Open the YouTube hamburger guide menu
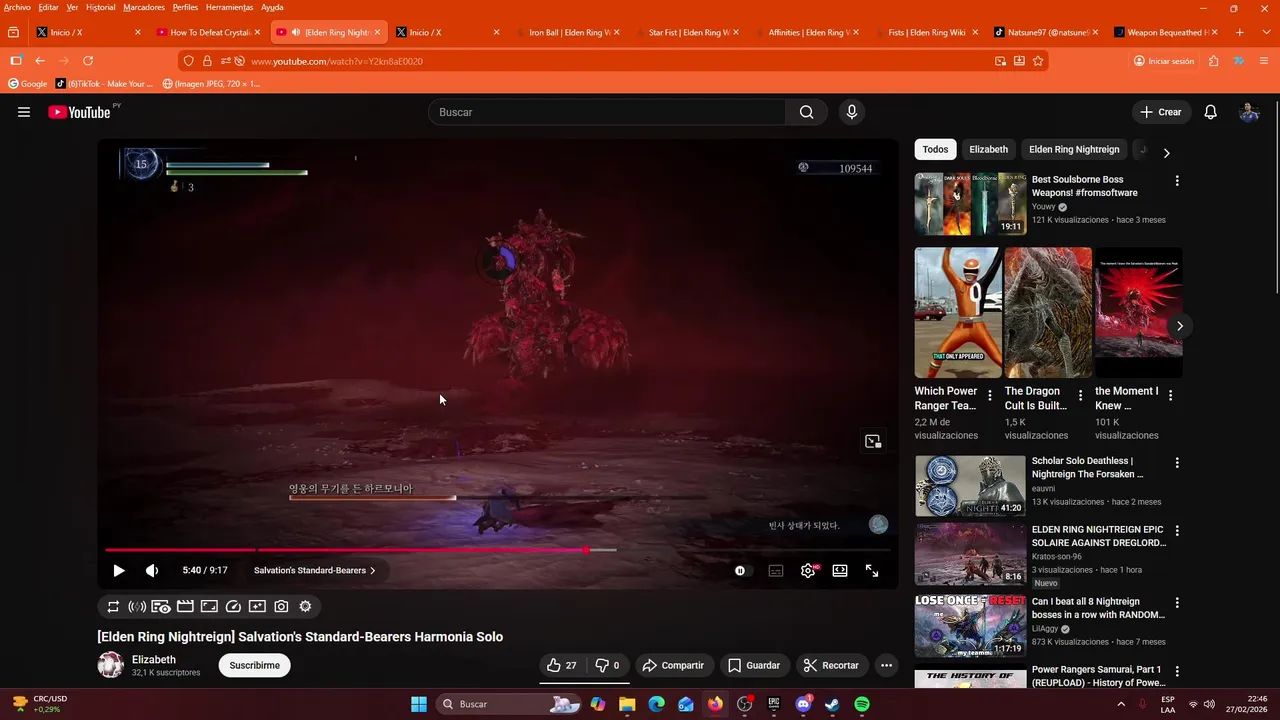1280x720 pixels. pos(24,112)
